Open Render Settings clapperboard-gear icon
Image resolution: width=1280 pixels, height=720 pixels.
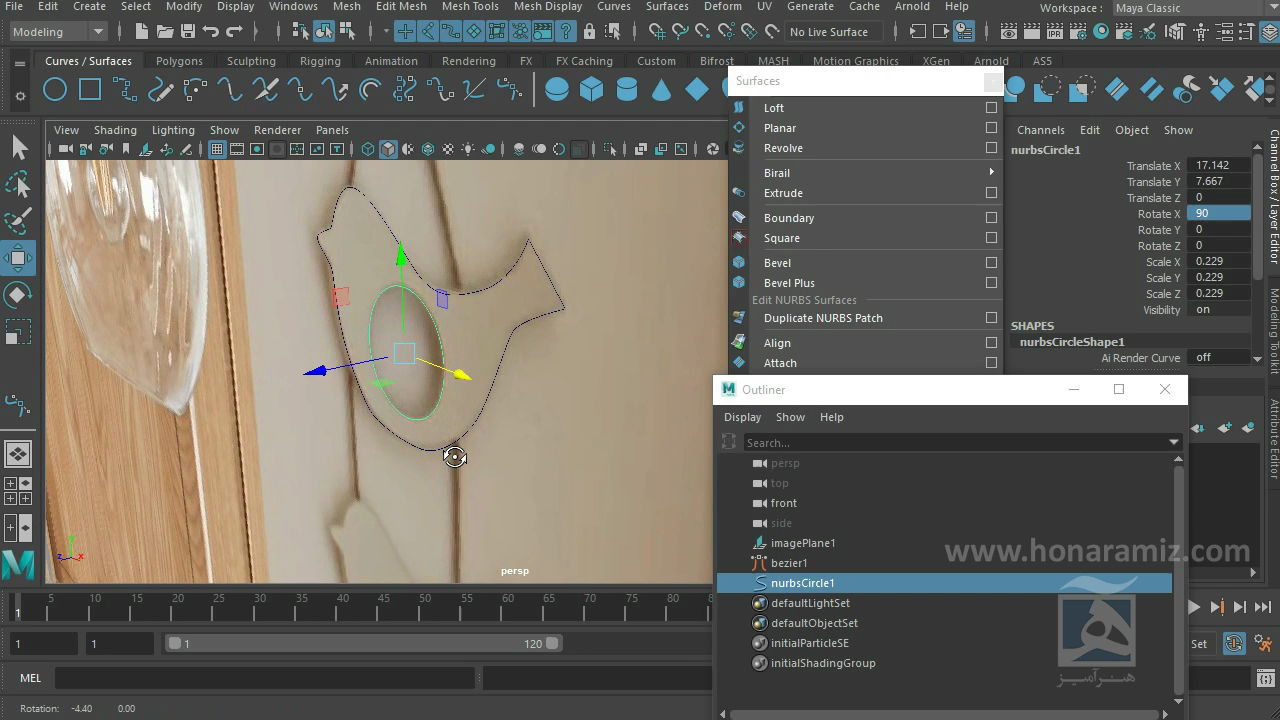click(x=1079, y=31)
